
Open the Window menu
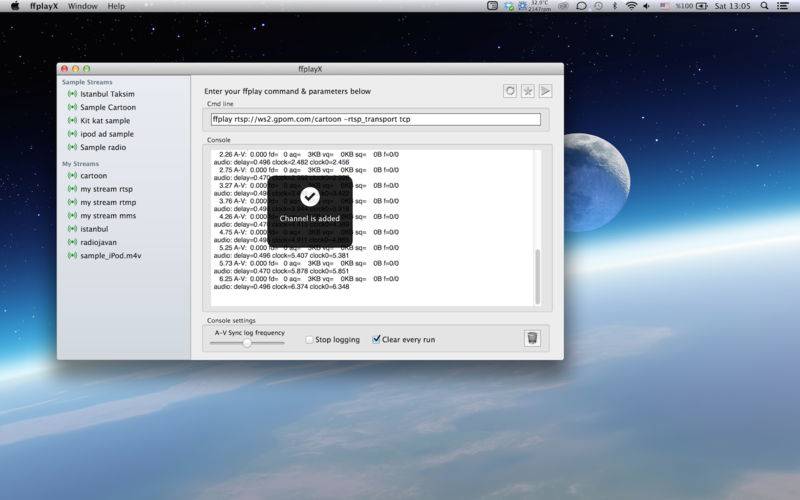[83, 6]
